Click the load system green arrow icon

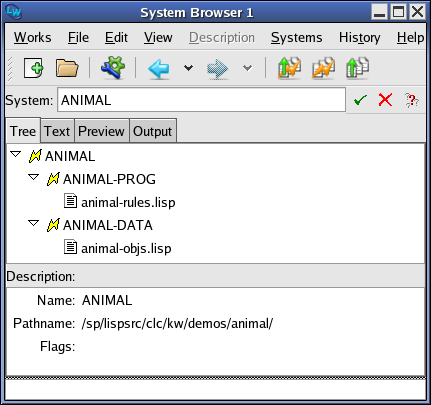(357, 68)
